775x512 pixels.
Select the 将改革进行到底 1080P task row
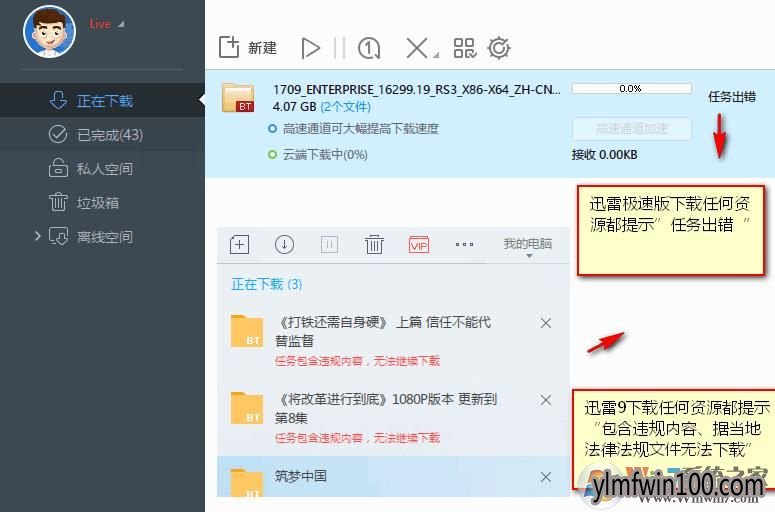pos(393,418)
